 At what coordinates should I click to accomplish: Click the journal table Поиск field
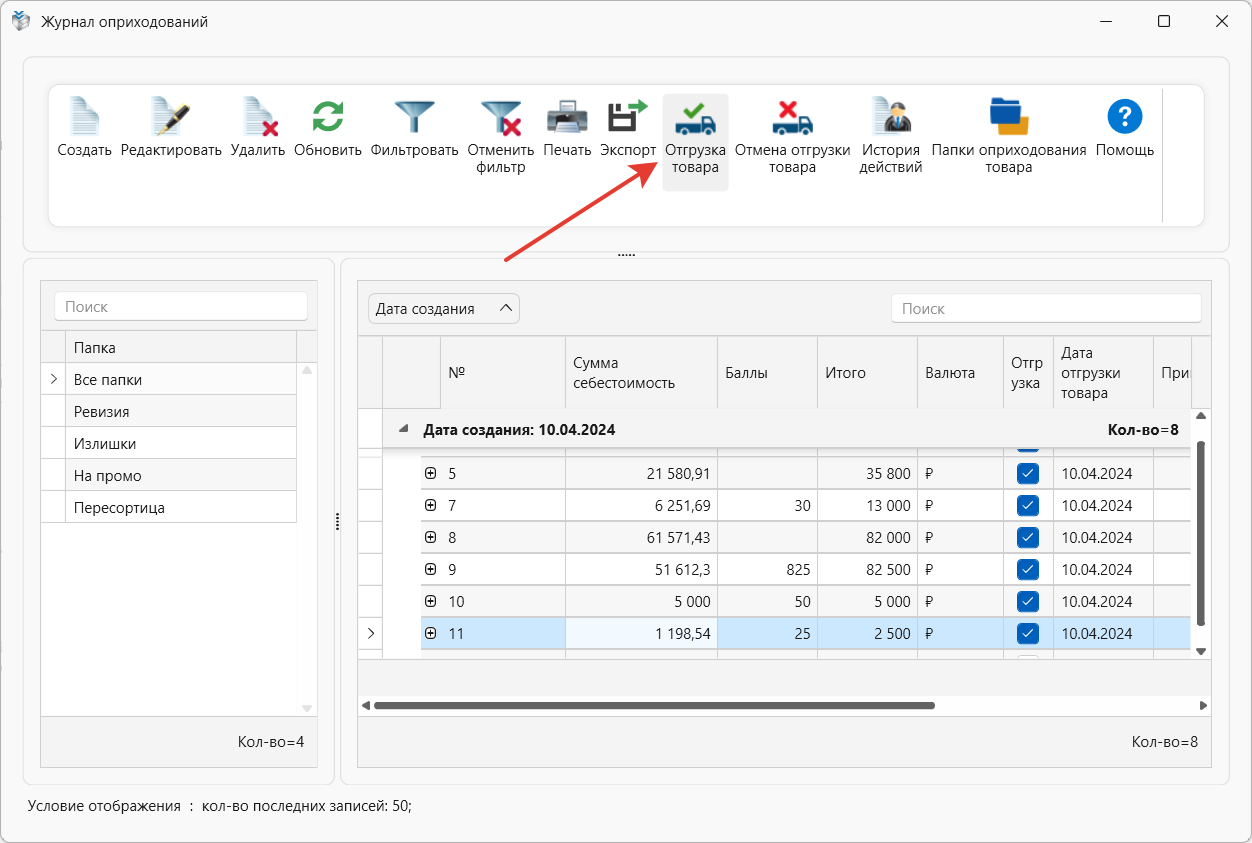tap(1046, 309)
